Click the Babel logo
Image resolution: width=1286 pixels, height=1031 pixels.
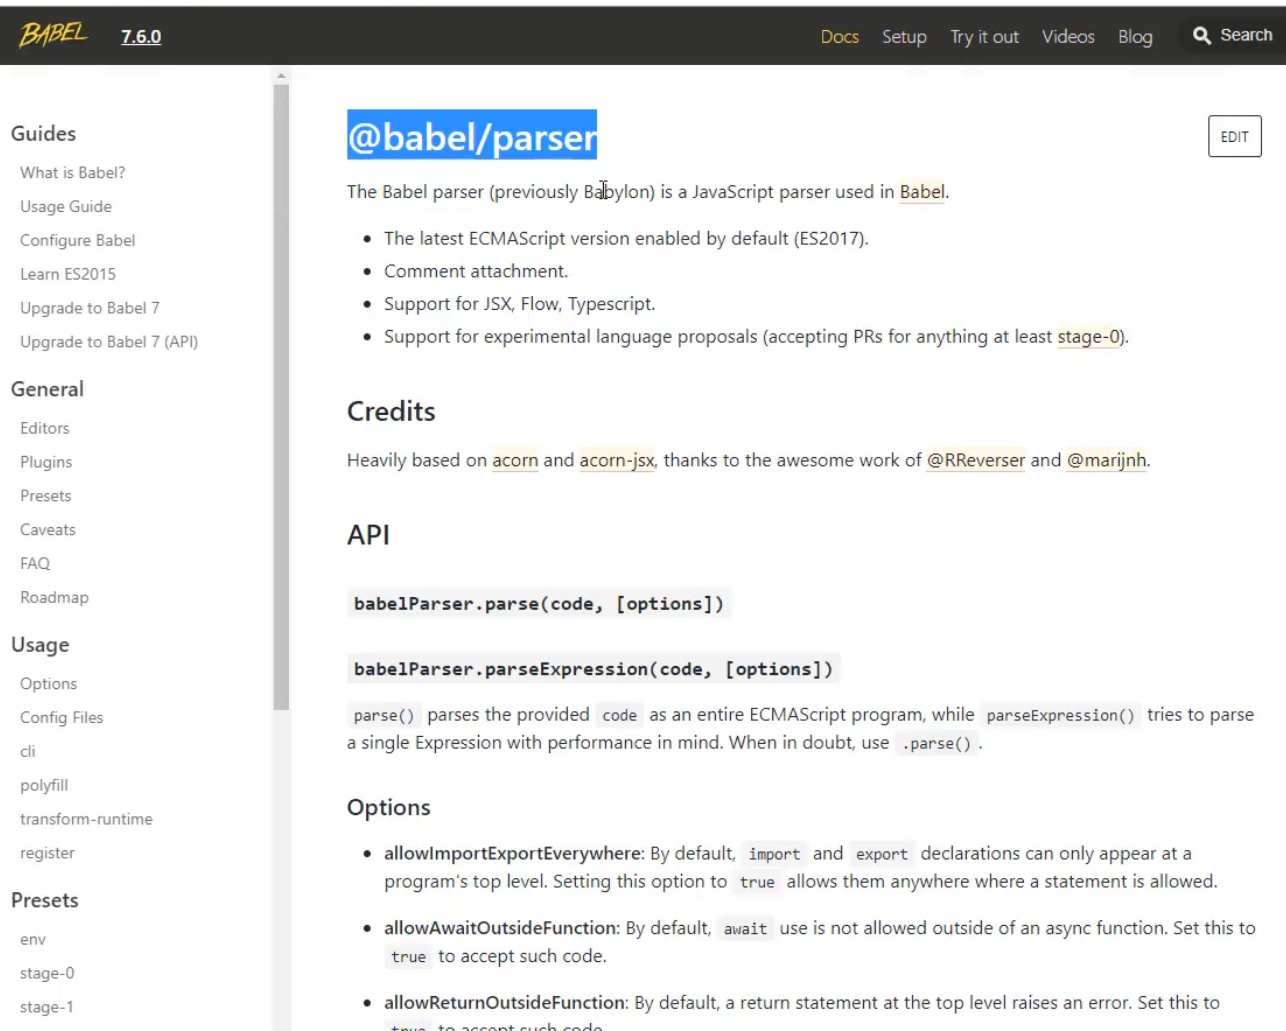coord(53,35)
